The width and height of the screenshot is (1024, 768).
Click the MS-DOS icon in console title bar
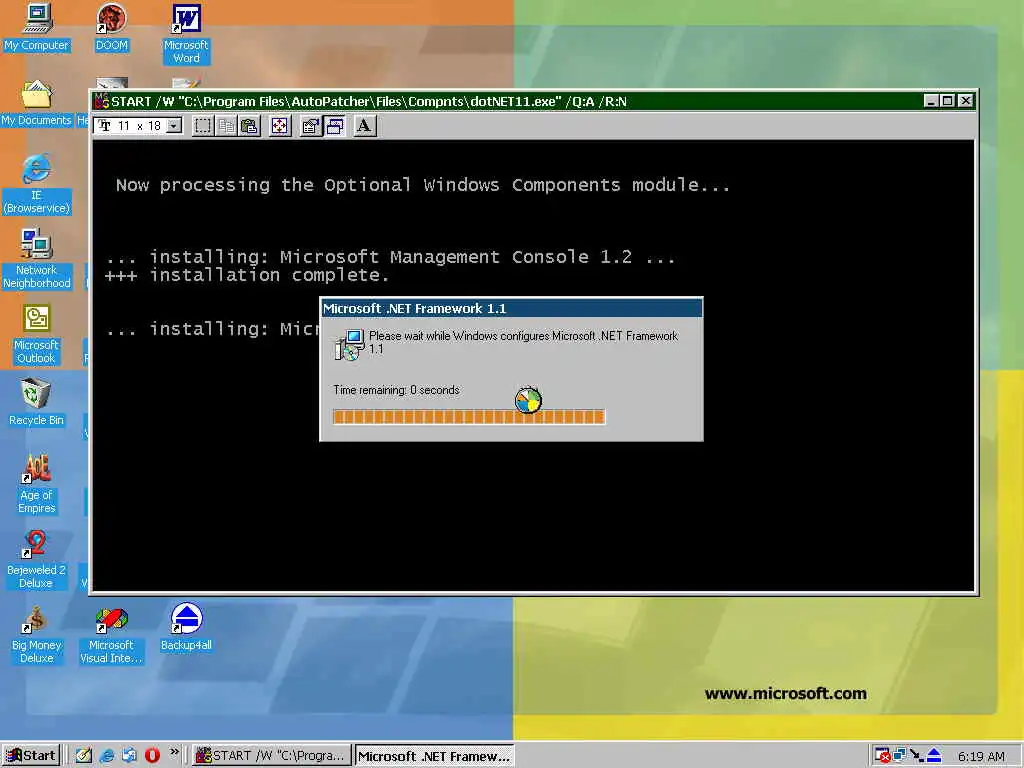pyautogui.click(x=101, y=101)
